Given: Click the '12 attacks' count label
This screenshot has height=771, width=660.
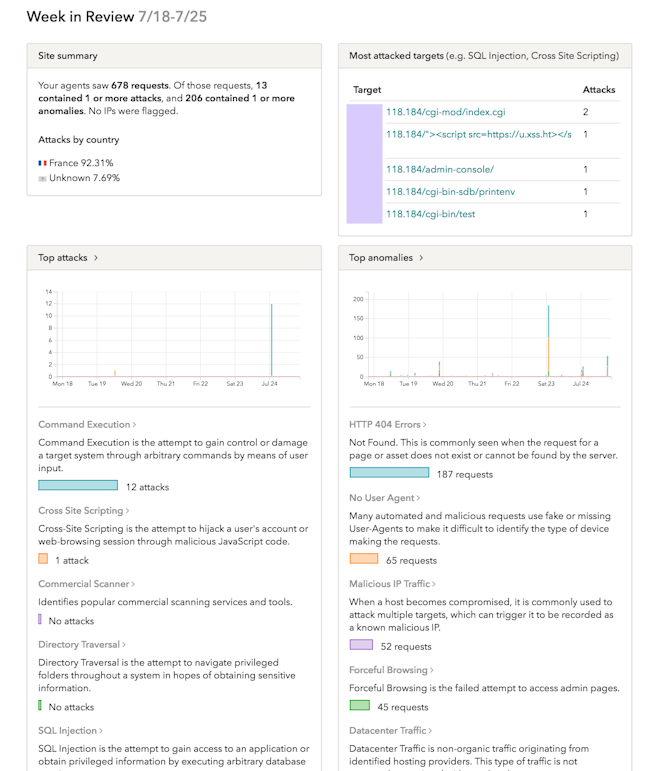Looking at the screenshot, I should (x=148, y=487).
